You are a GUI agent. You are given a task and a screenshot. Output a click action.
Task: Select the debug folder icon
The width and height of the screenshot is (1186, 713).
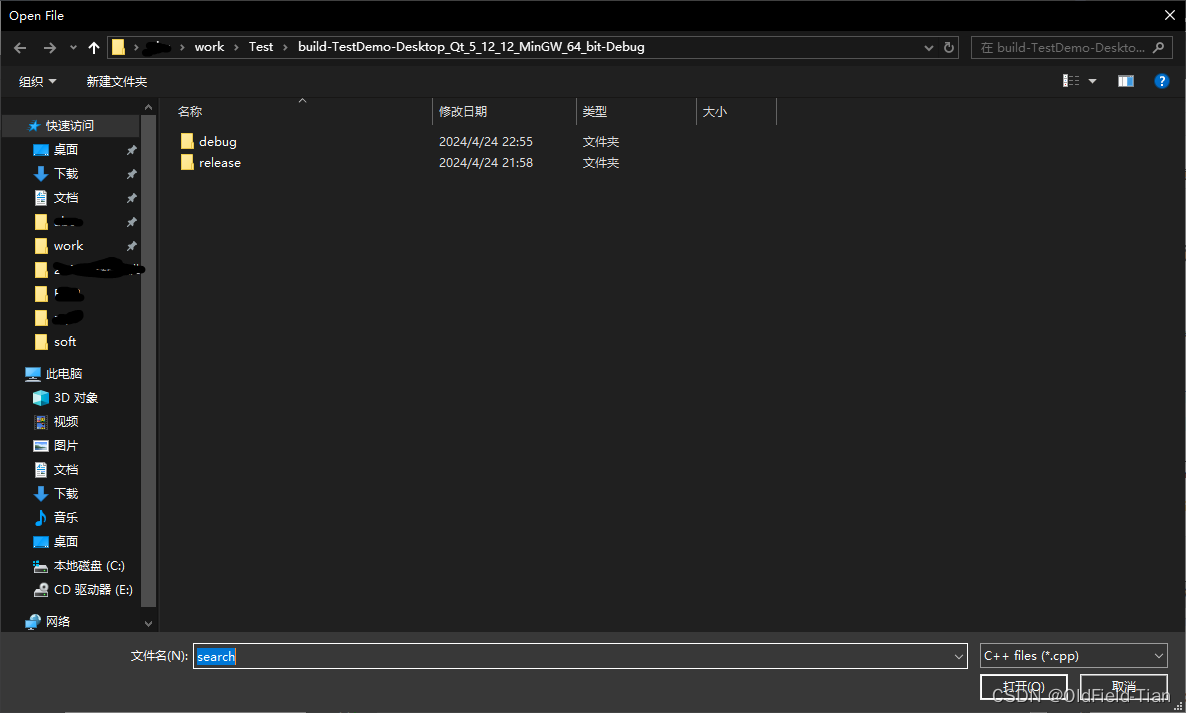point(187,141)
